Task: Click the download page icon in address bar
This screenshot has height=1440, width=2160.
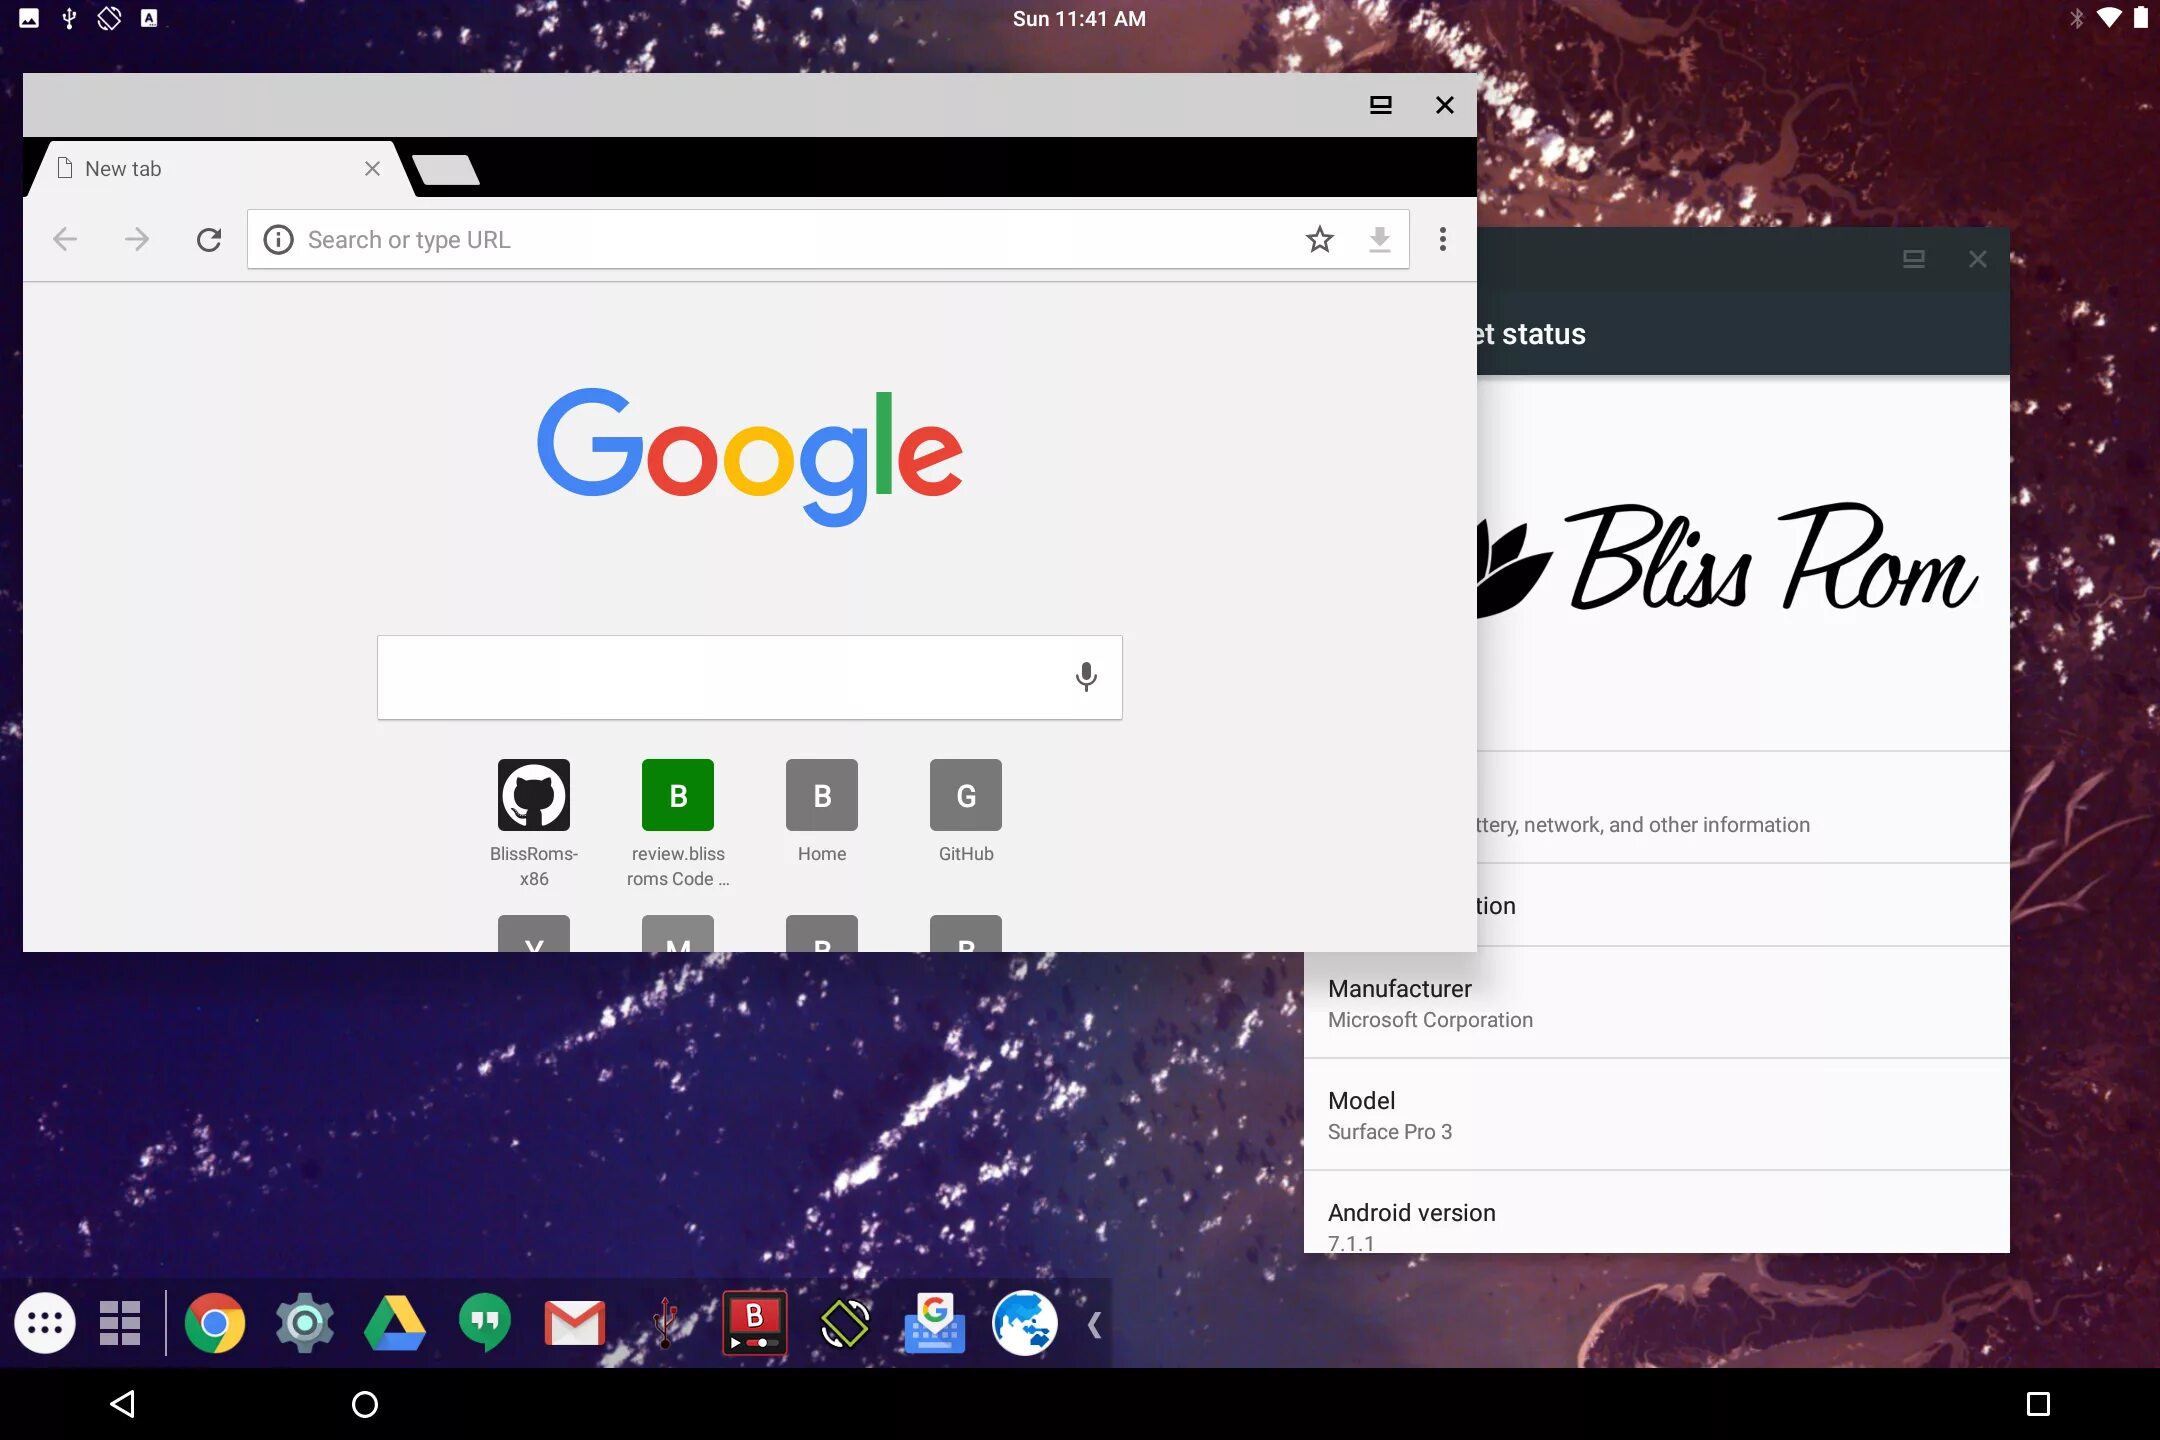Action: [1380, 239]
